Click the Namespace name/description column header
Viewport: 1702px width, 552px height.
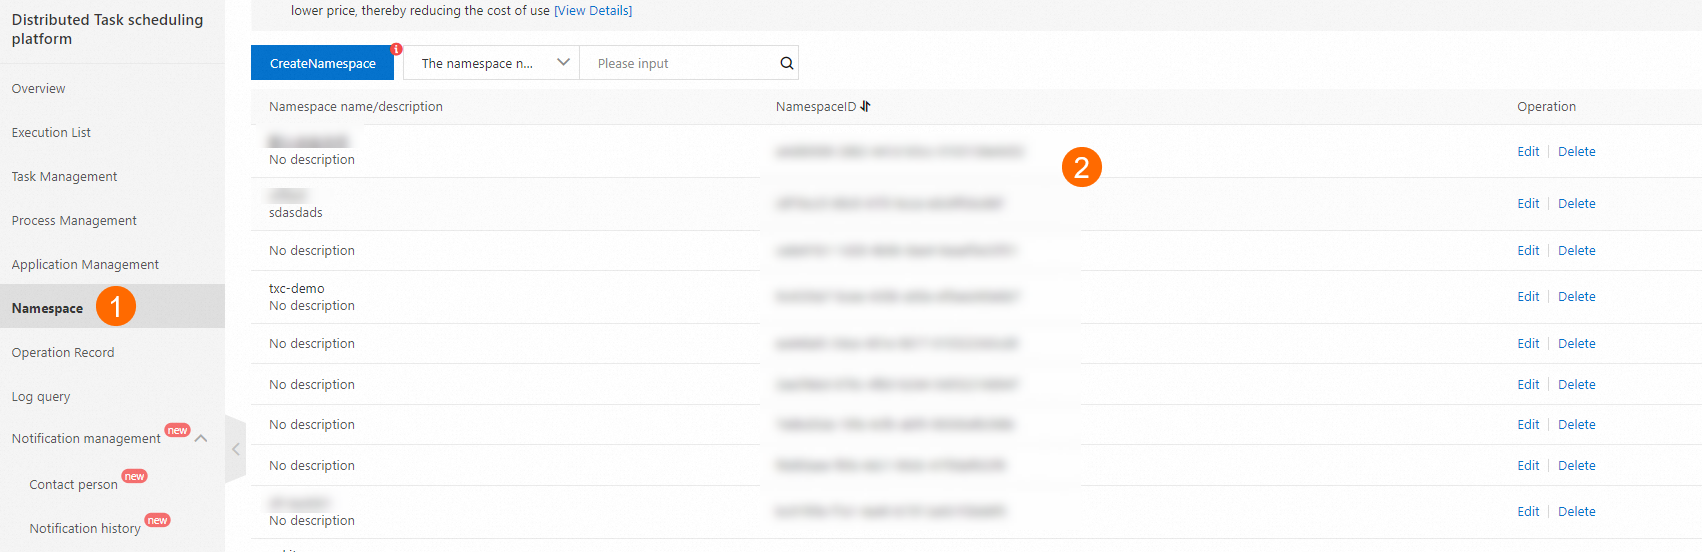pos(356,106)
